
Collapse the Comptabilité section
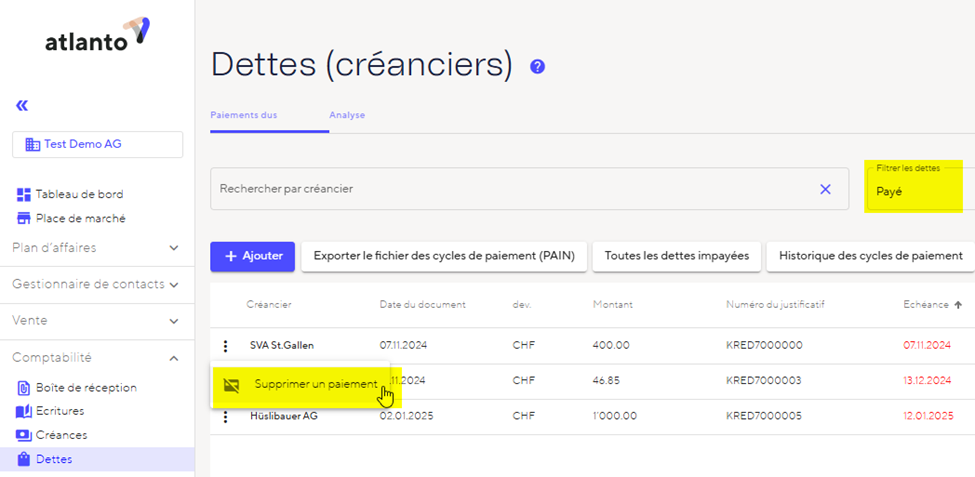tap(97, 357)
